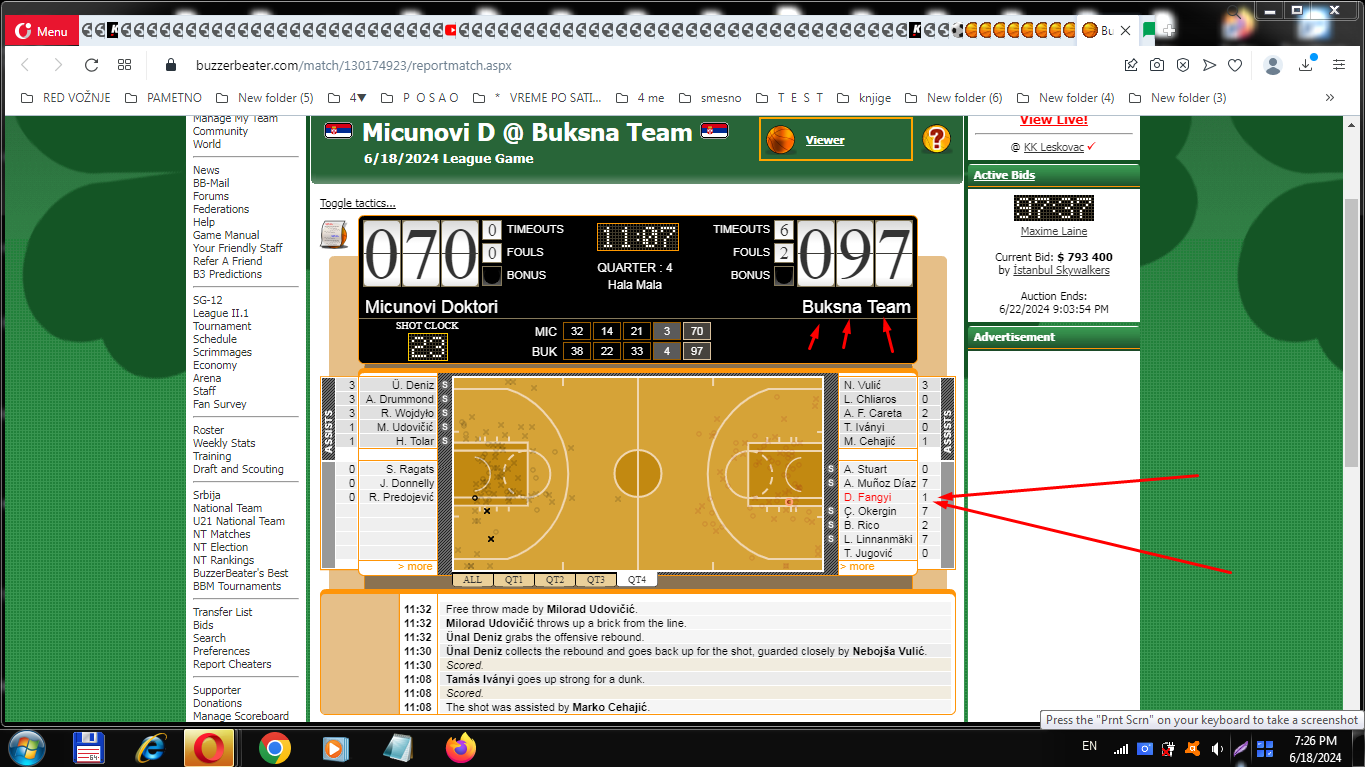
Task: Go back using the browser back arrow
Action: 26,65
